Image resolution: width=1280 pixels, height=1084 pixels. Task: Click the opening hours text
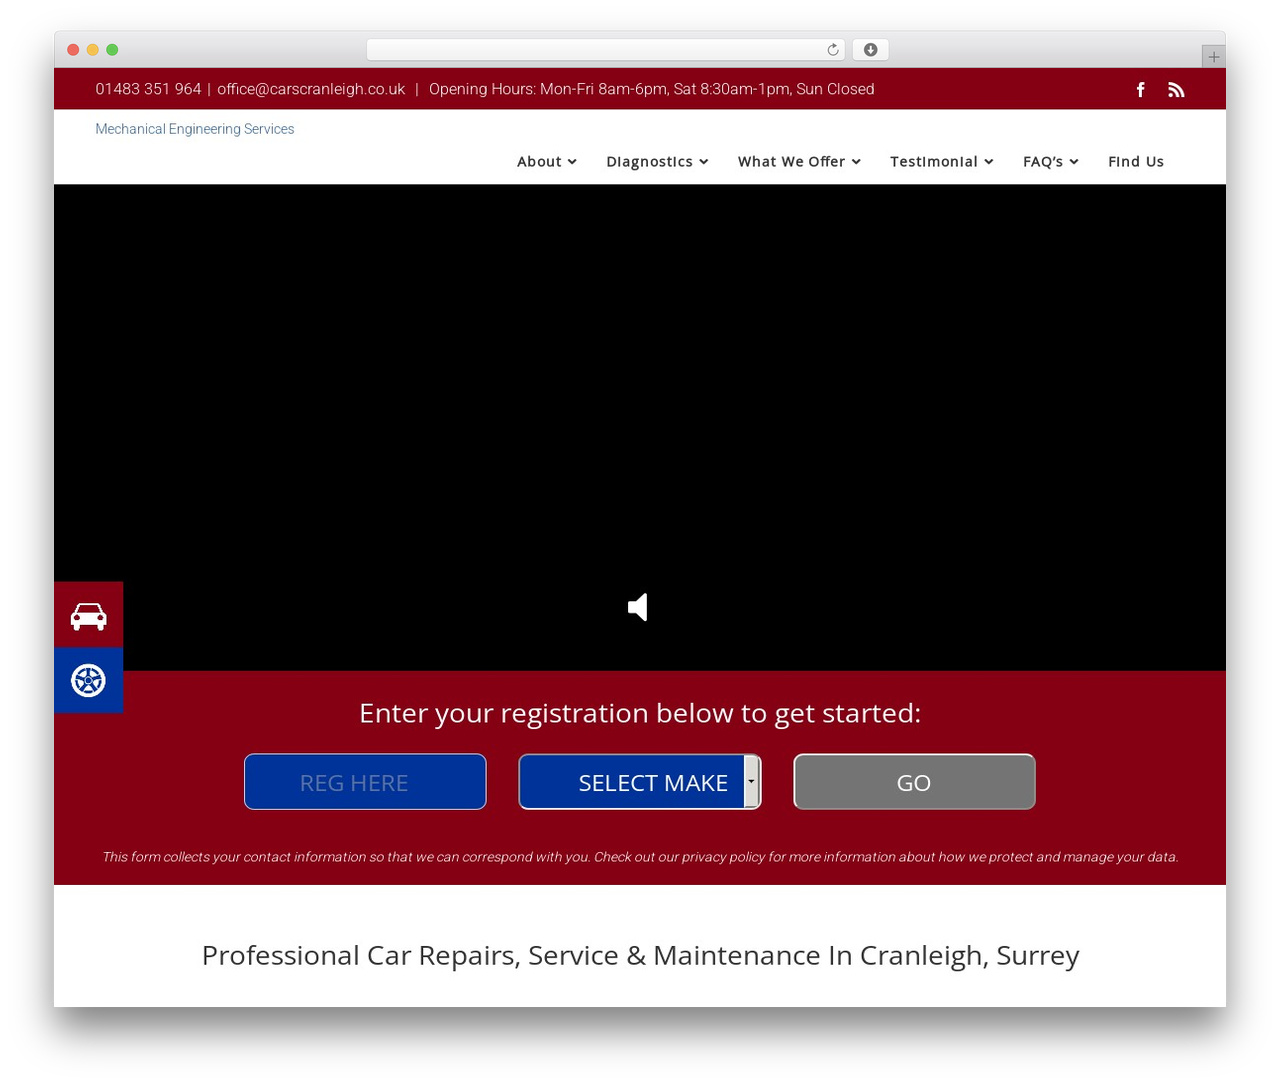(x=651, y=89)
